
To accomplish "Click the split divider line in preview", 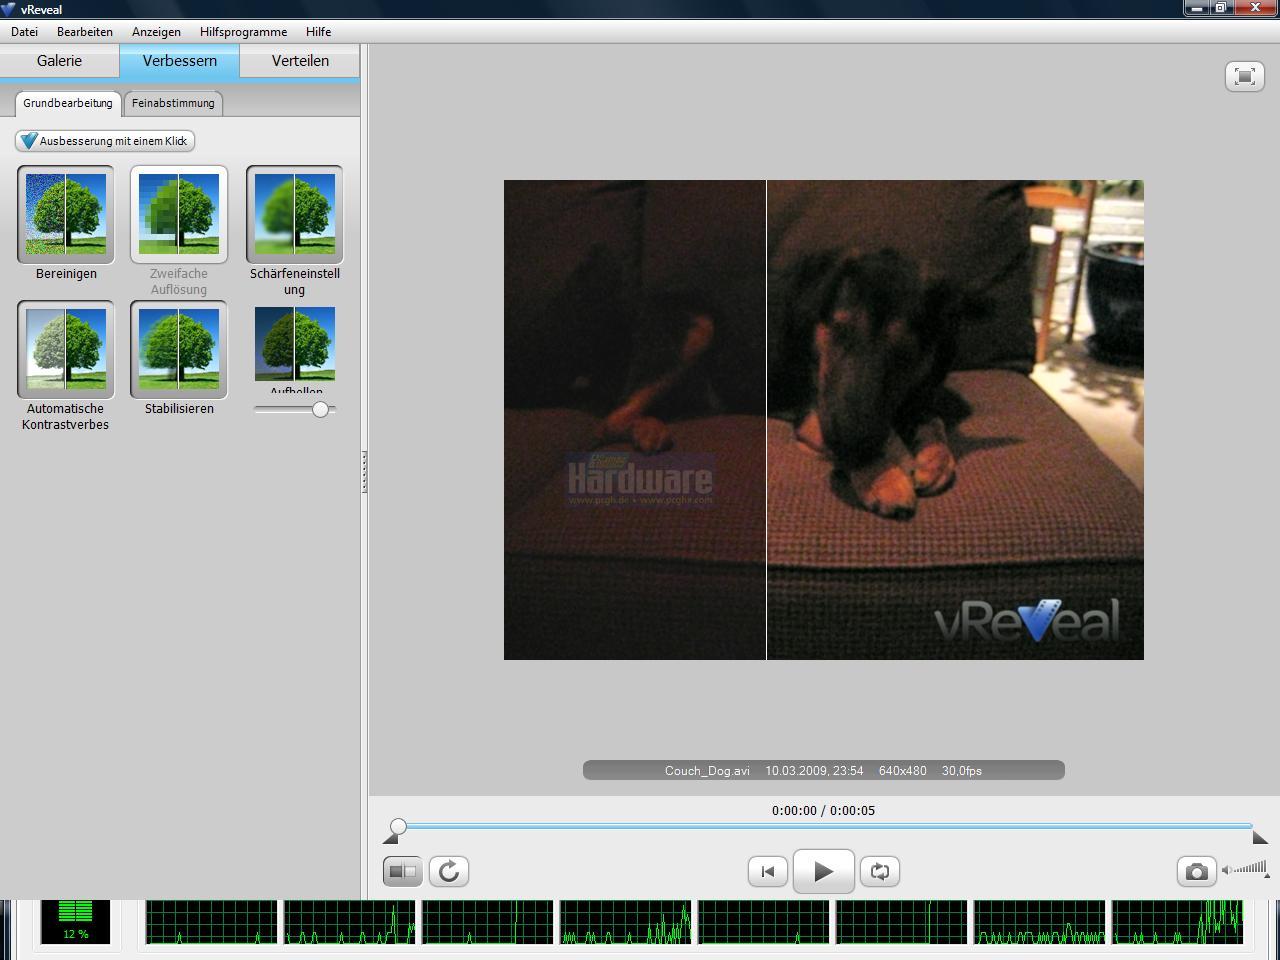I will tap(766, 420).
